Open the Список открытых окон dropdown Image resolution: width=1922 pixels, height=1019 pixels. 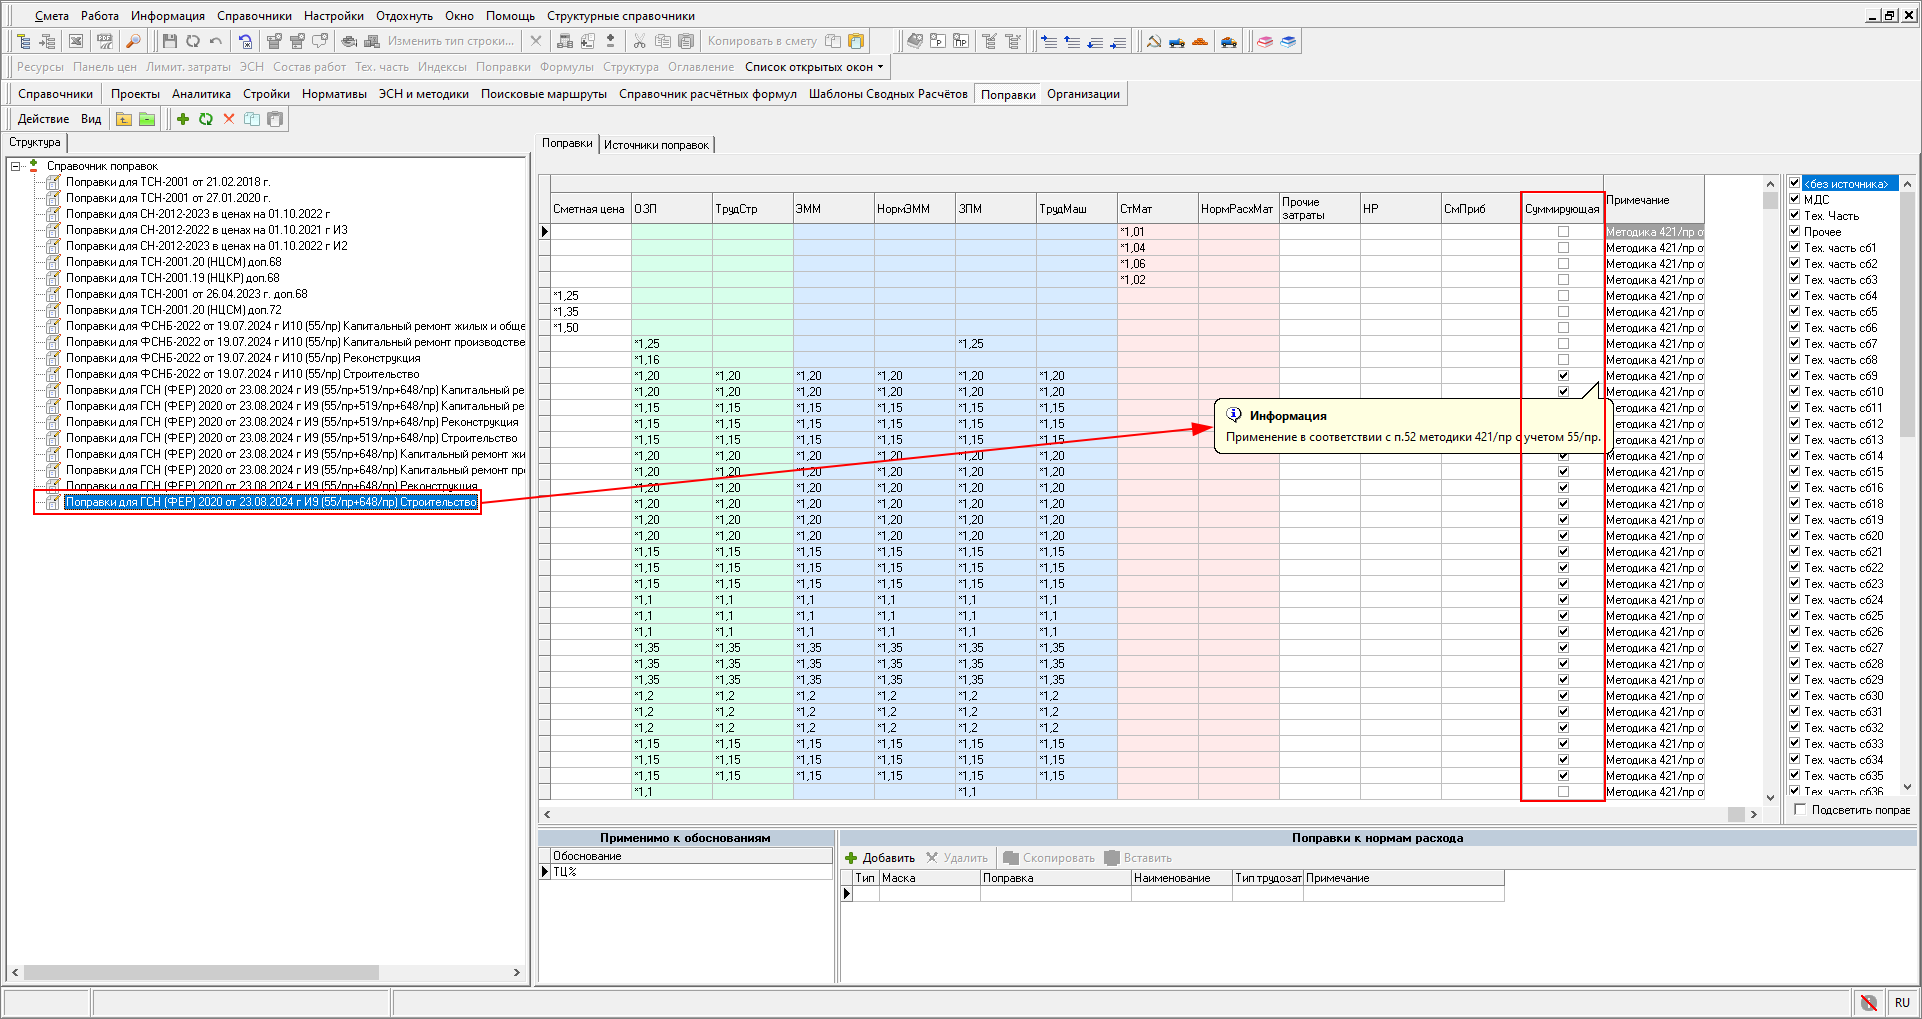point(814,67)
